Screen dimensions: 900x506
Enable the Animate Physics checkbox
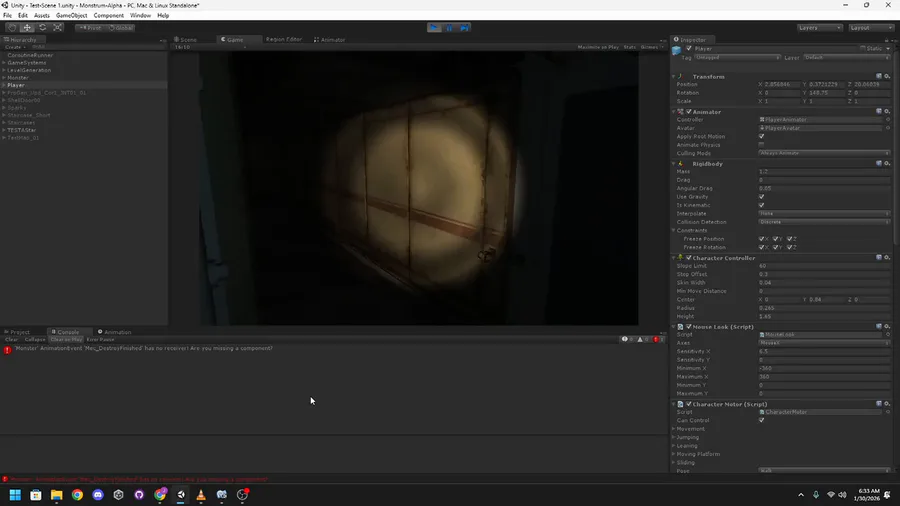tap(762, 145)
